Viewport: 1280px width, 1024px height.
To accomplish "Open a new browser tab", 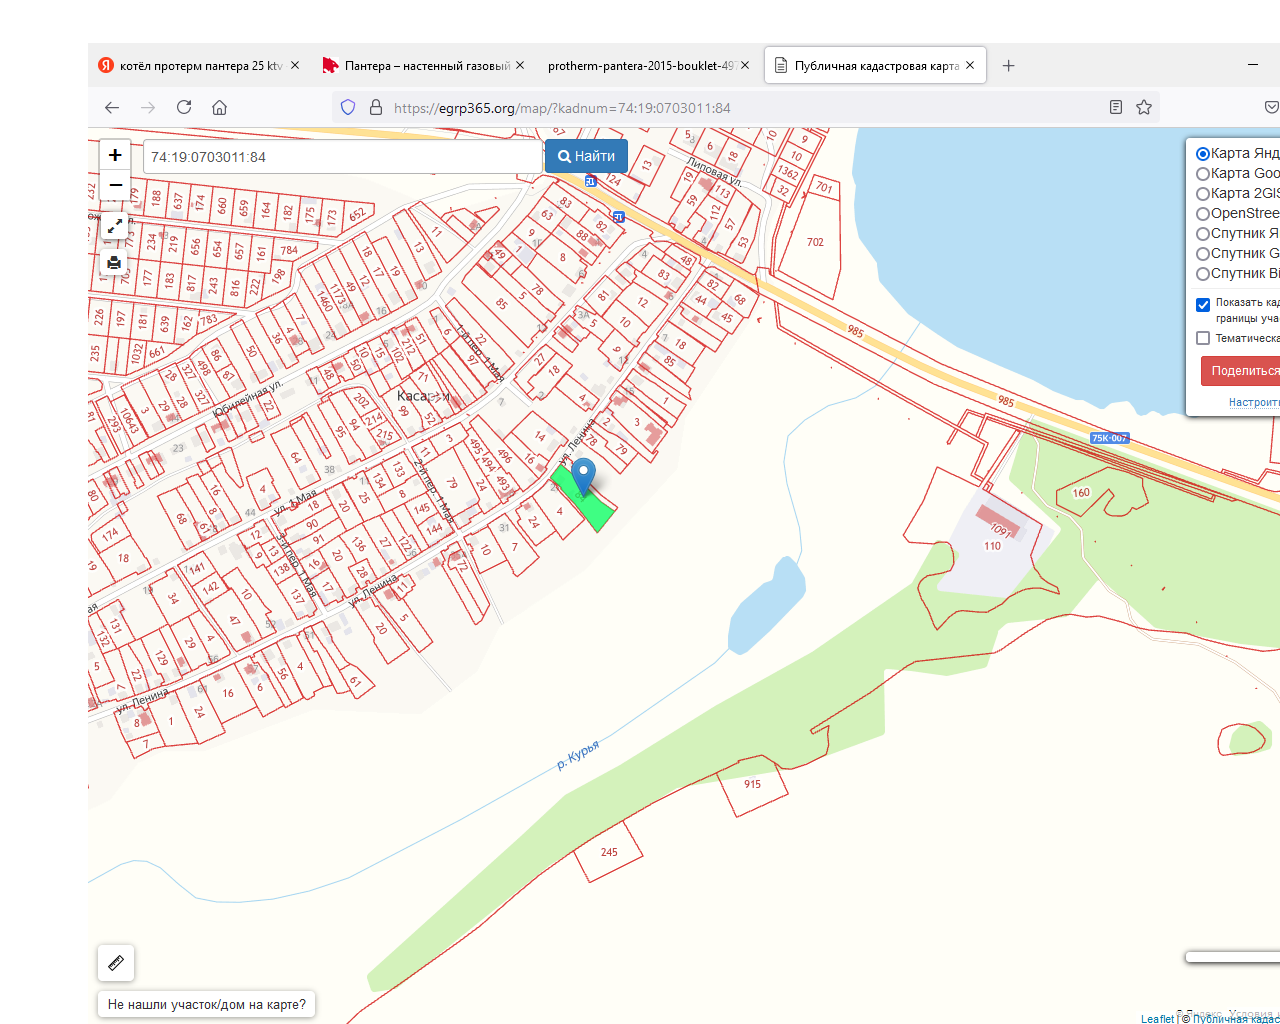I will (1009, 66).
